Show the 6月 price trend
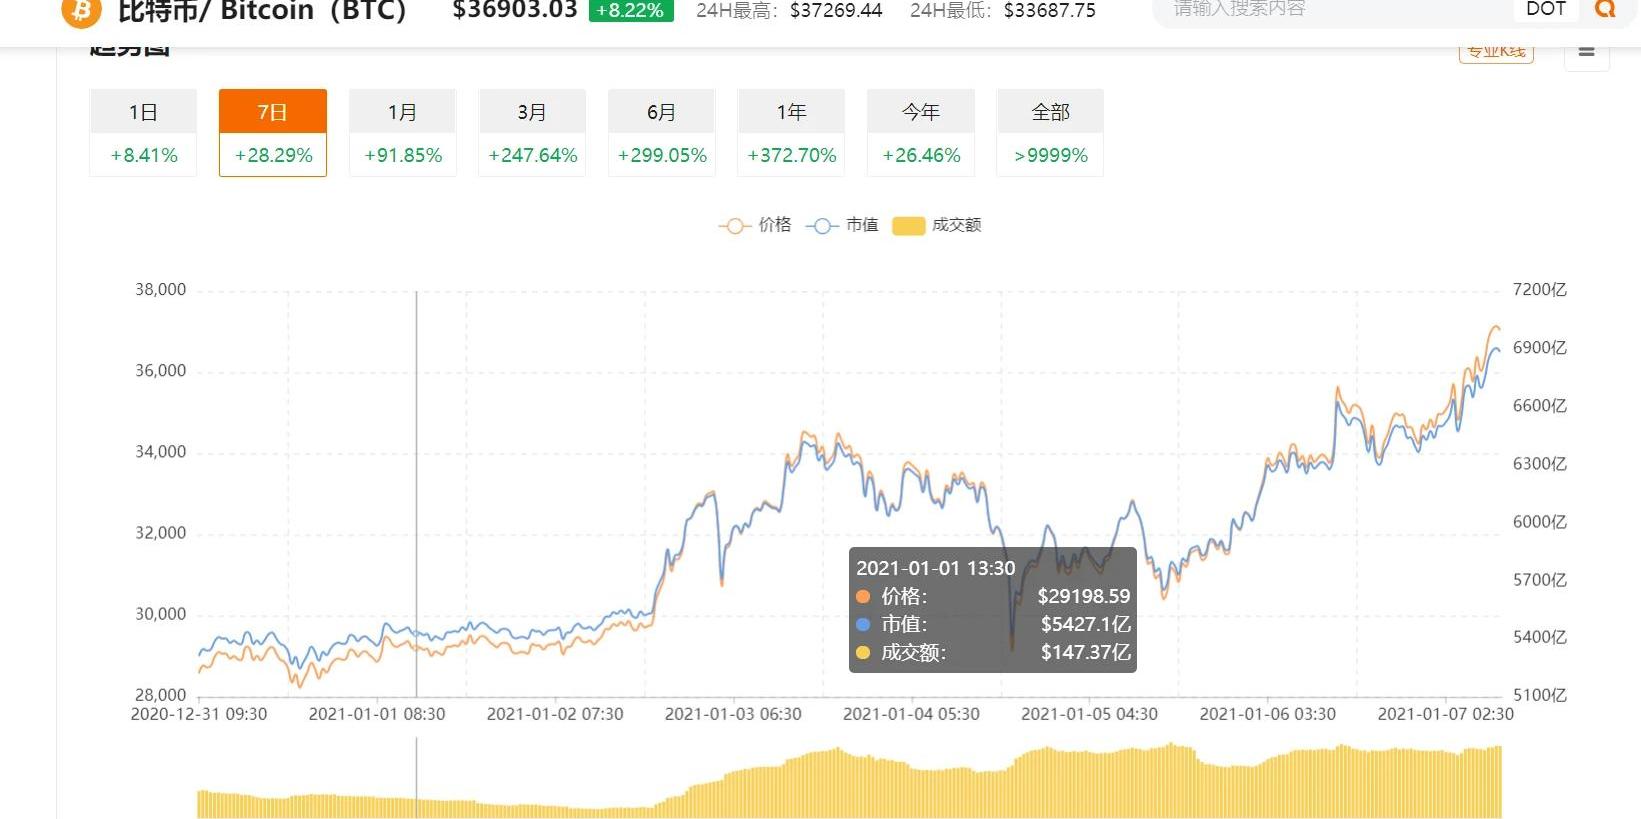 point(661,132)
